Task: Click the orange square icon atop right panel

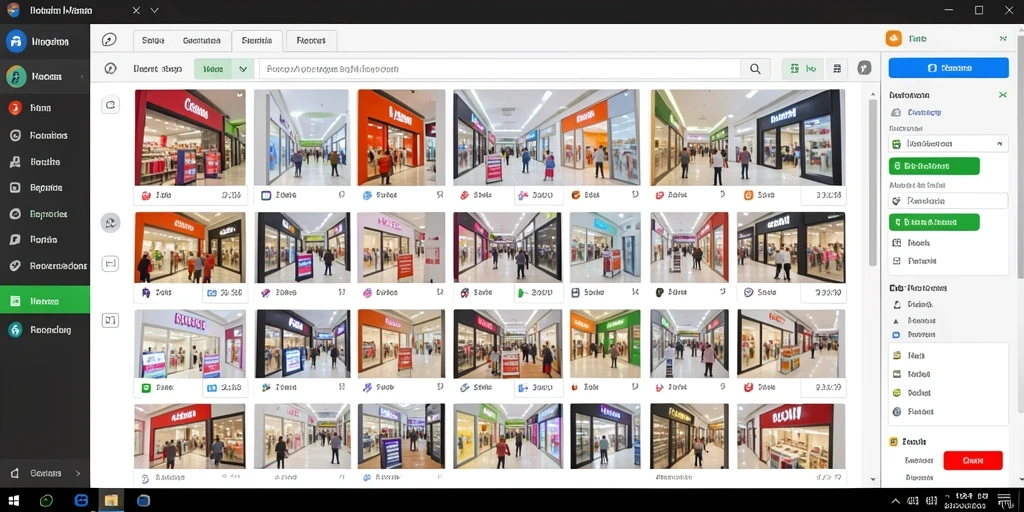Action: [893, 39]
